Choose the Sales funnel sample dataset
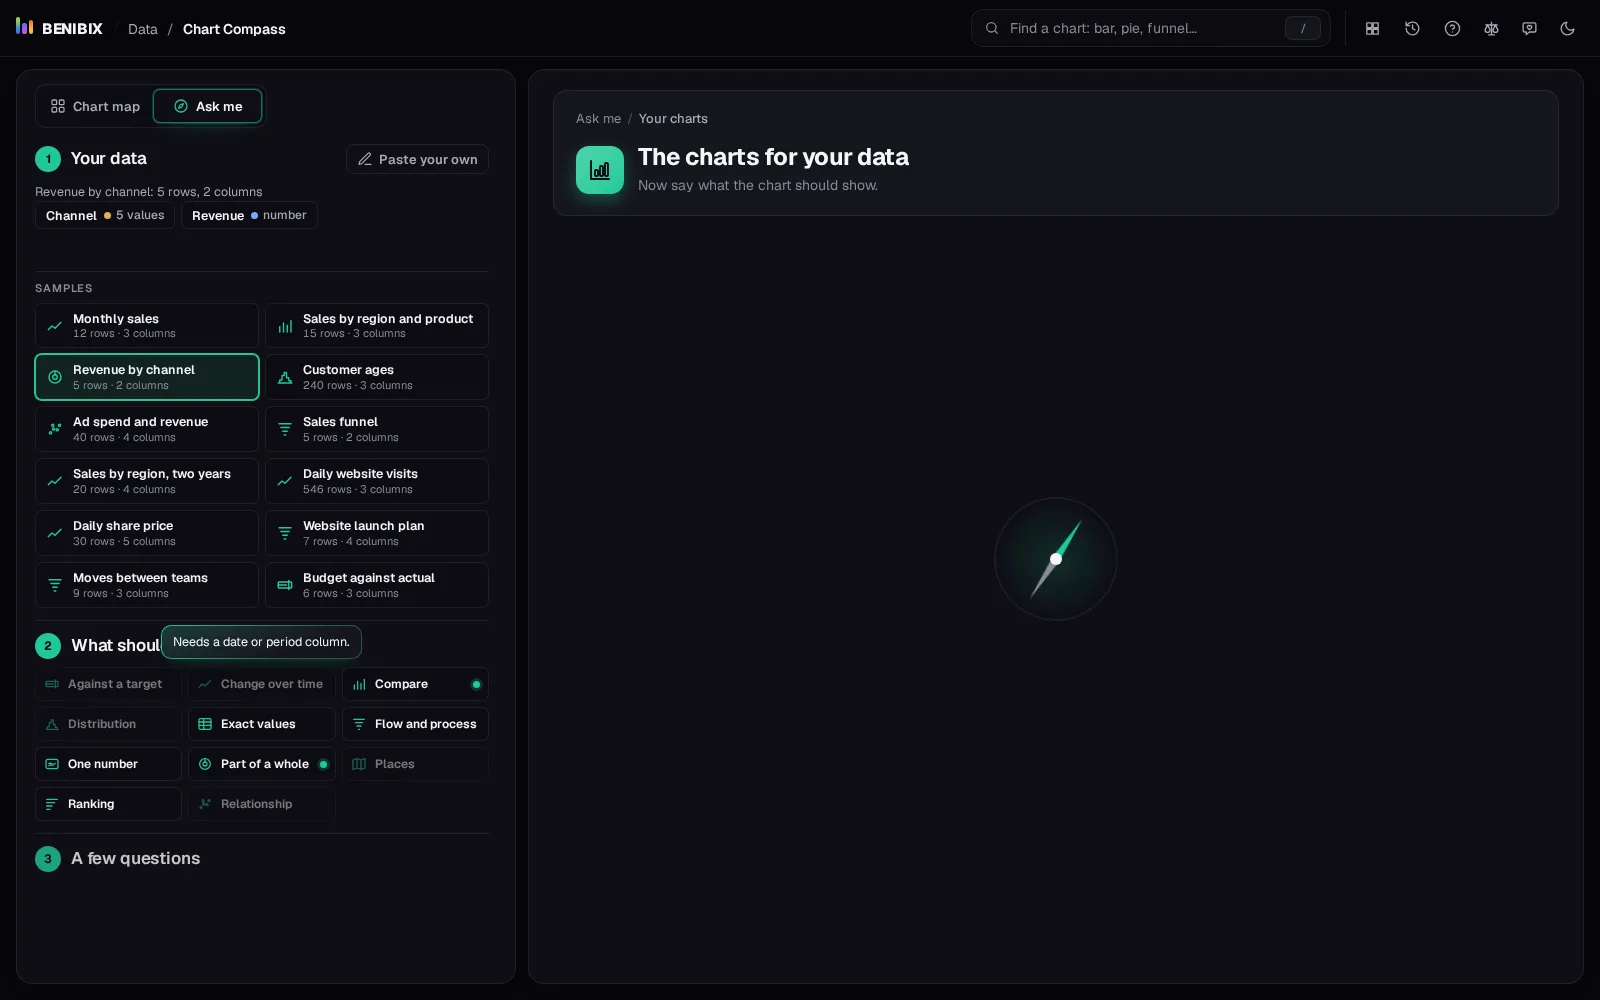 tap(377, 429)
